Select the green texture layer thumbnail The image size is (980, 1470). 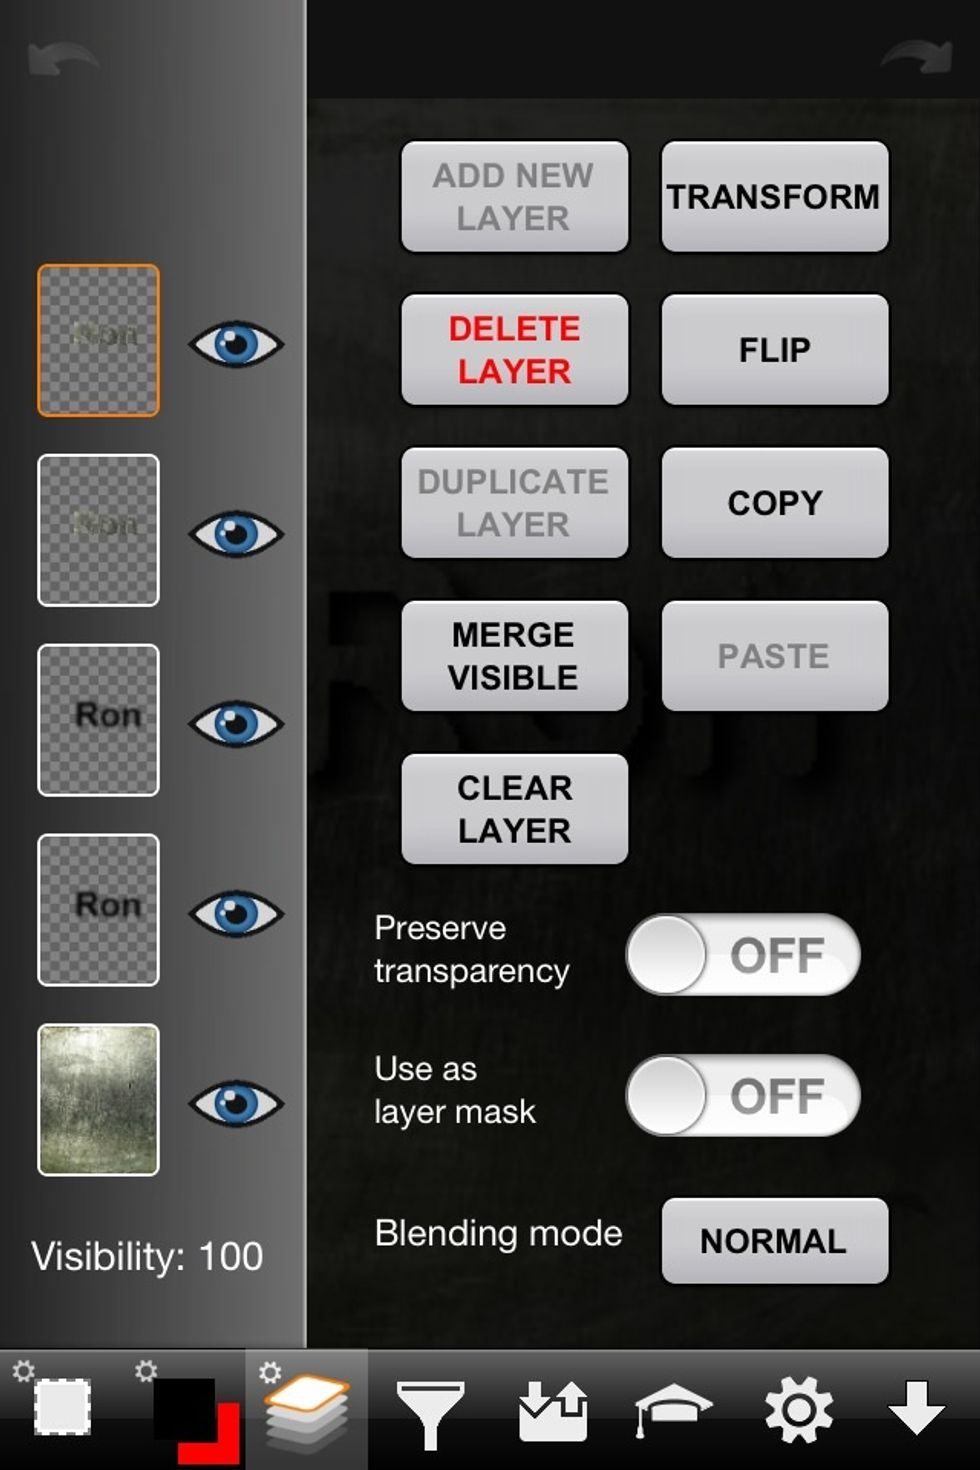point(98,1100)
